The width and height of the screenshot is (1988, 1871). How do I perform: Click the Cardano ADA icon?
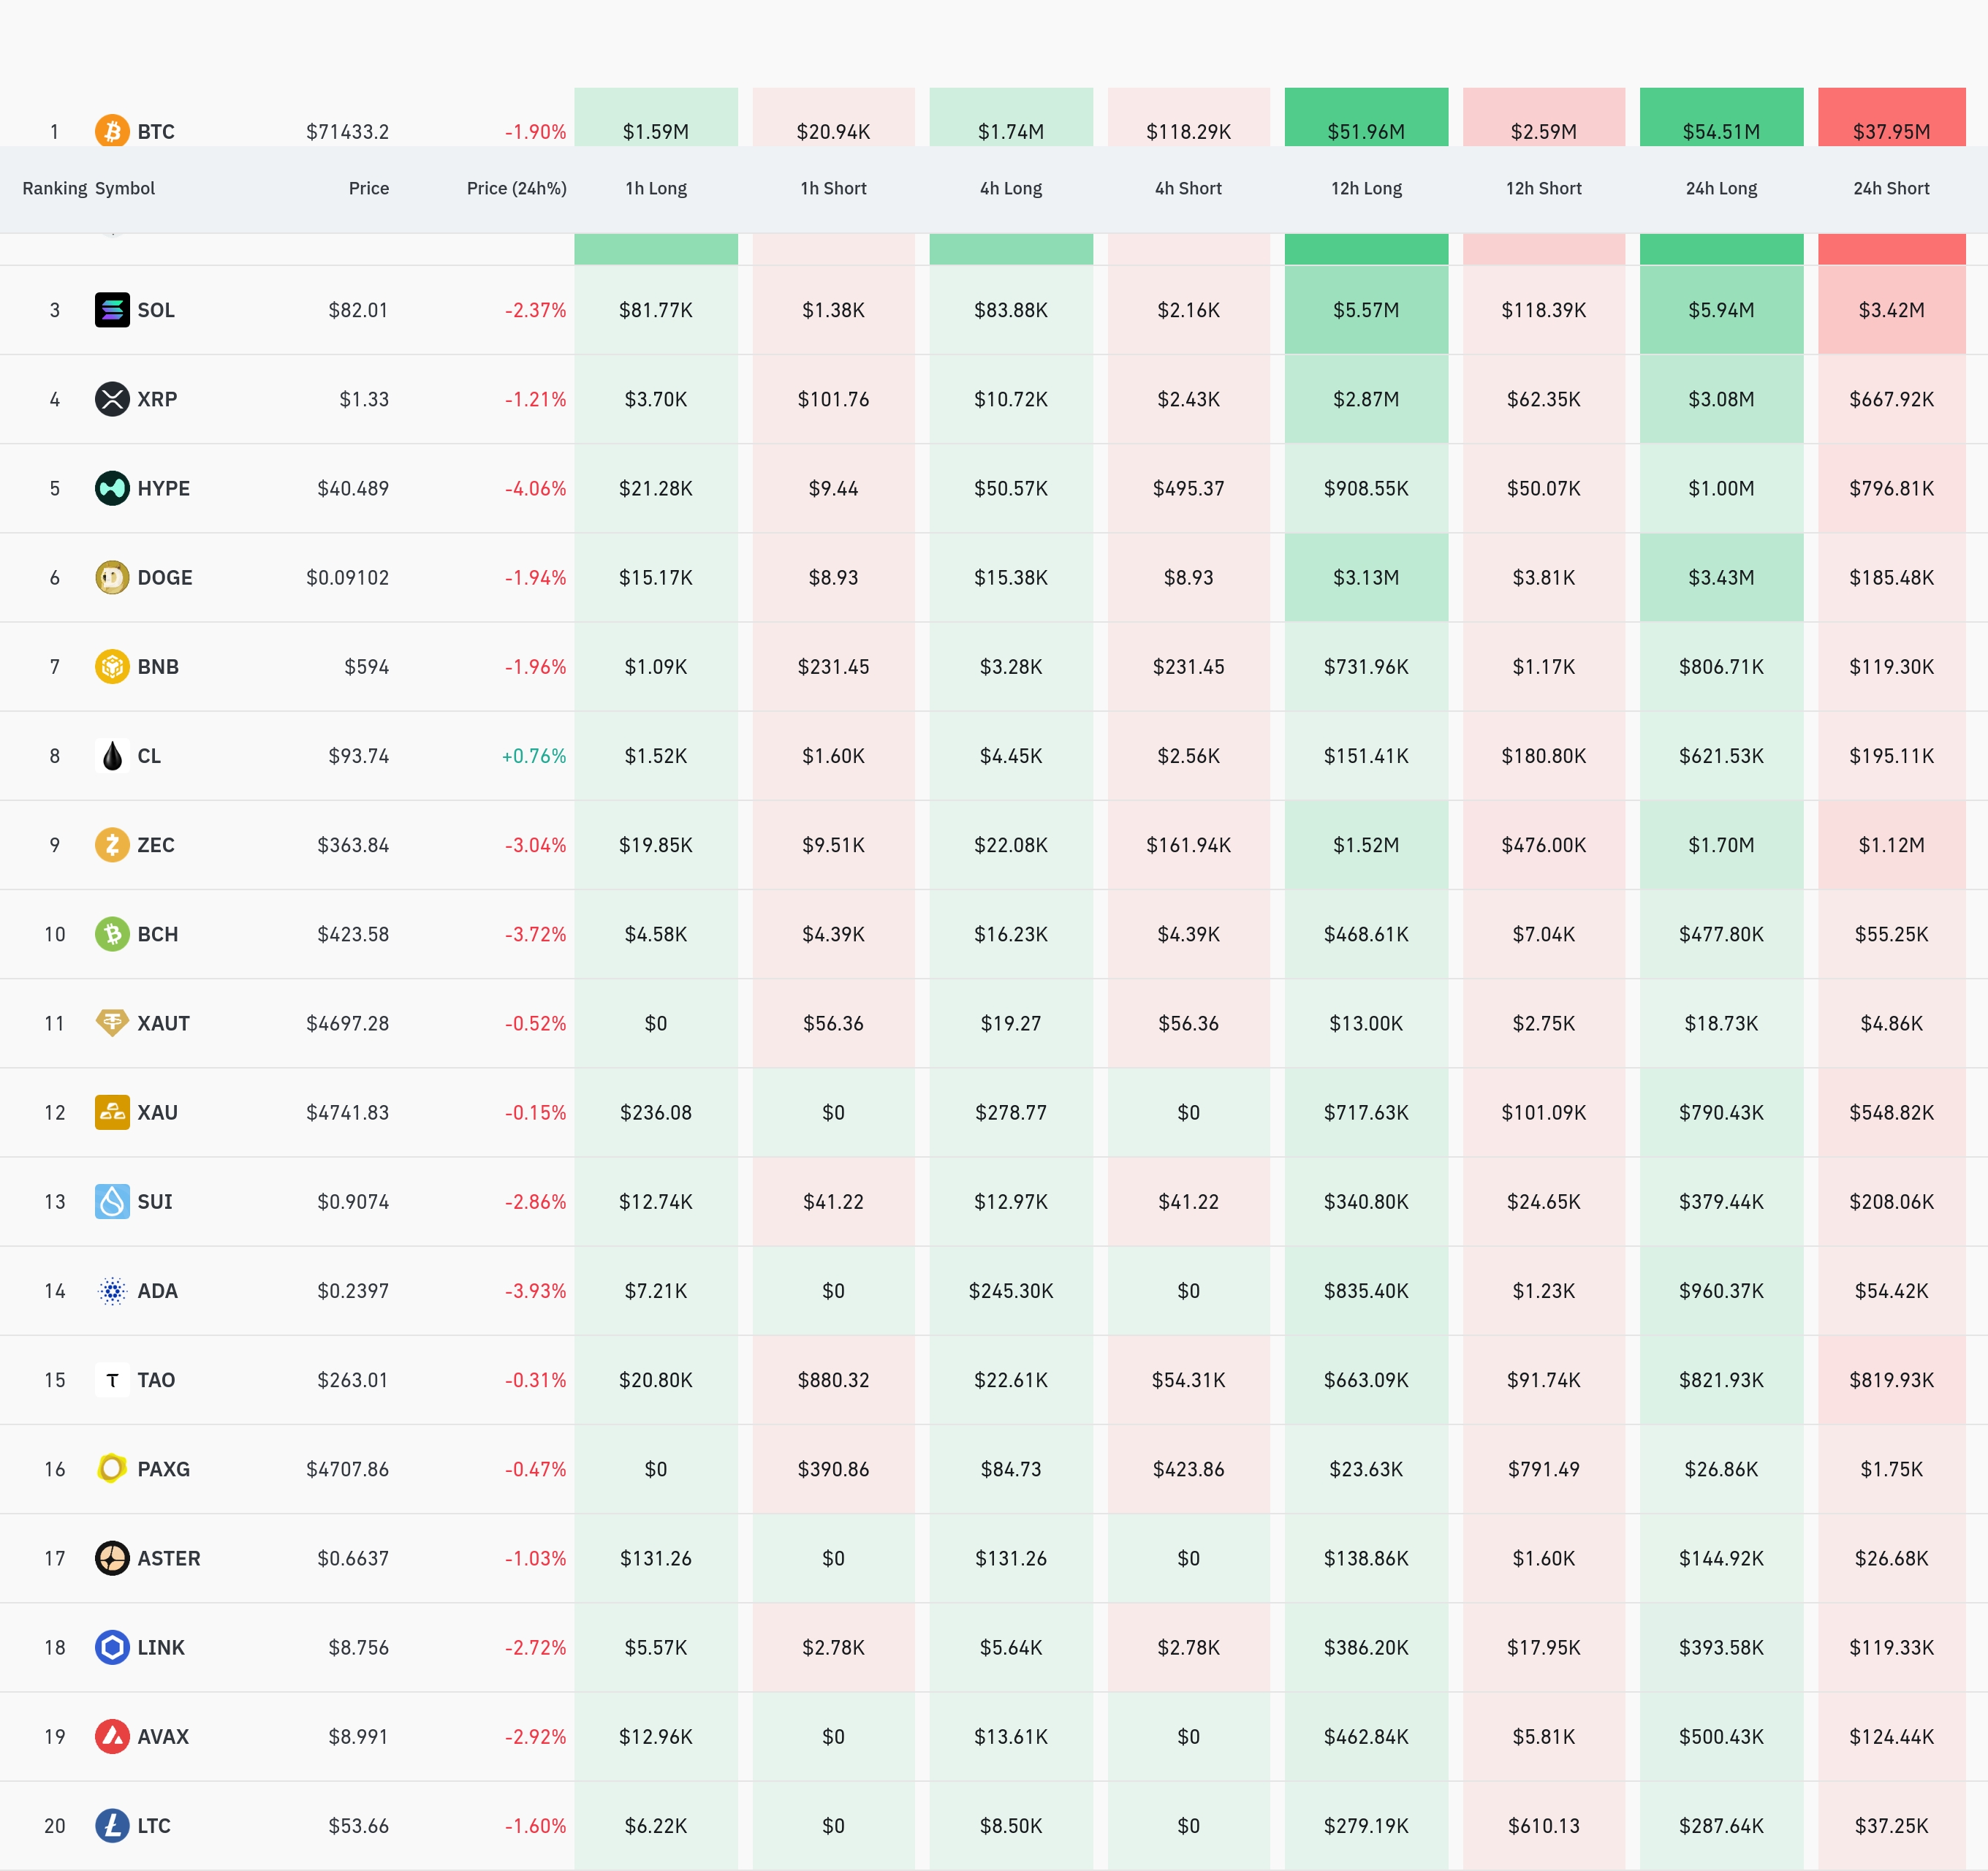[112, 1291]
